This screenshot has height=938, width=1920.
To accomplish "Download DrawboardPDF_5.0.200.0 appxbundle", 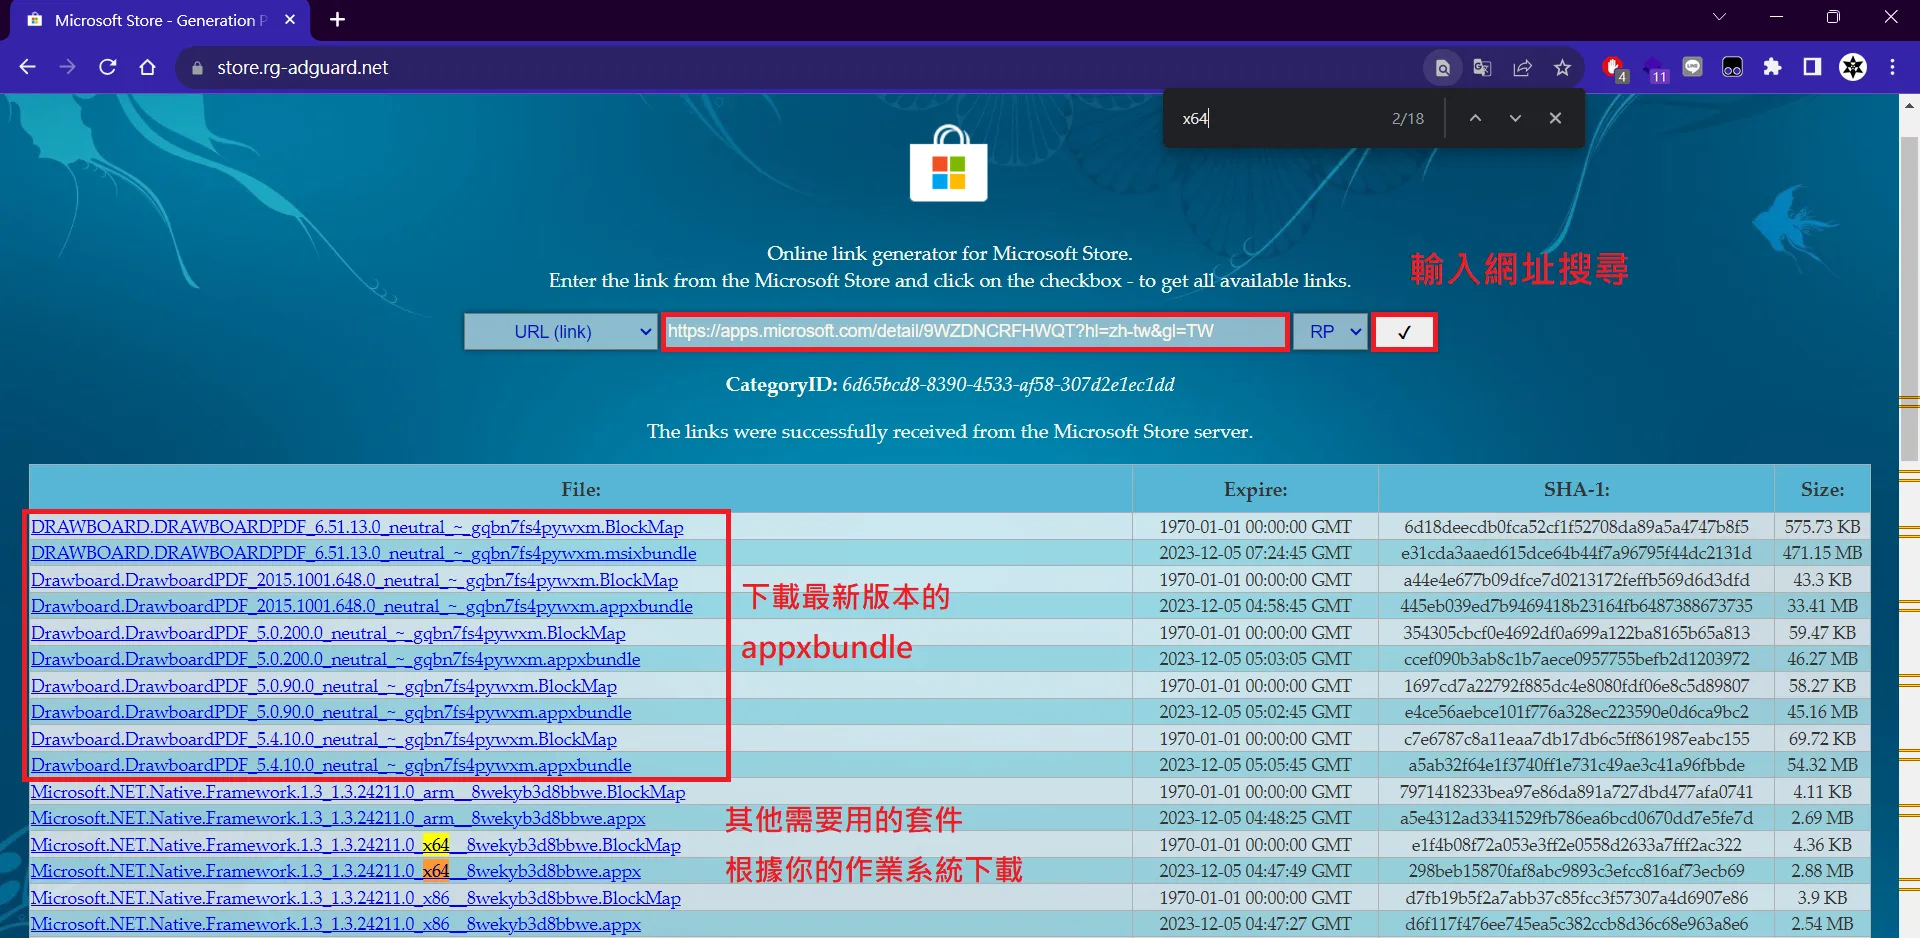I will 335,659.
